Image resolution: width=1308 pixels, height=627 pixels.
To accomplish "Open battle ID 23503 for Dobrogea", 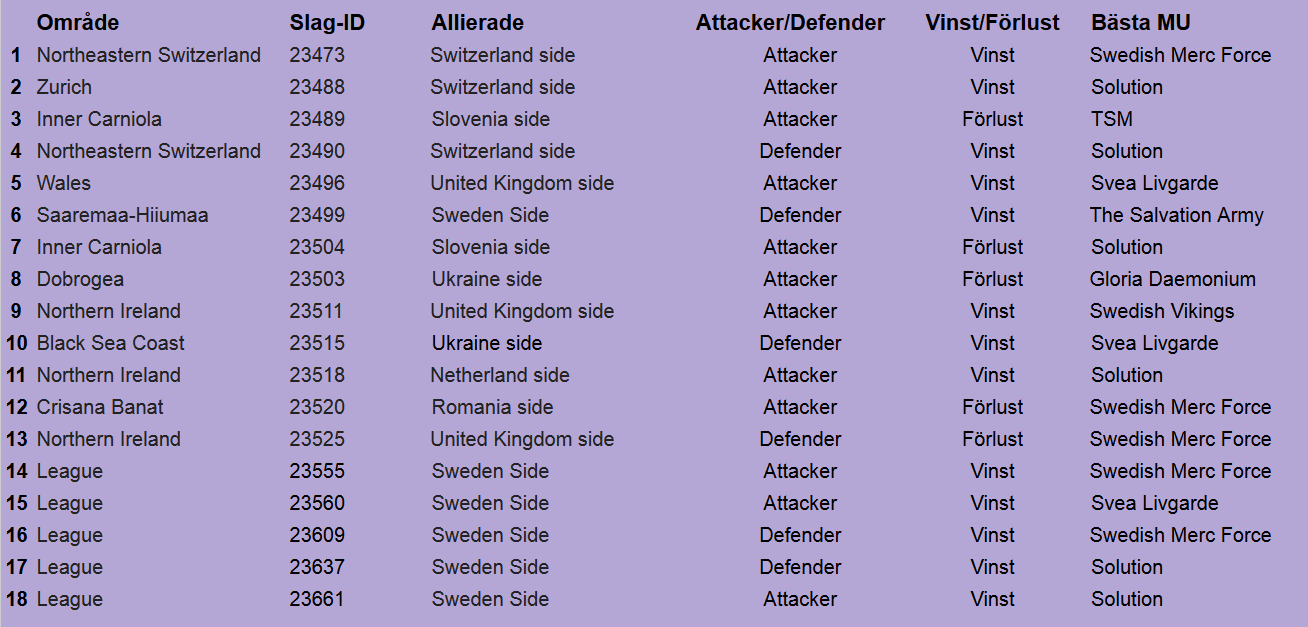I will 317,279.
